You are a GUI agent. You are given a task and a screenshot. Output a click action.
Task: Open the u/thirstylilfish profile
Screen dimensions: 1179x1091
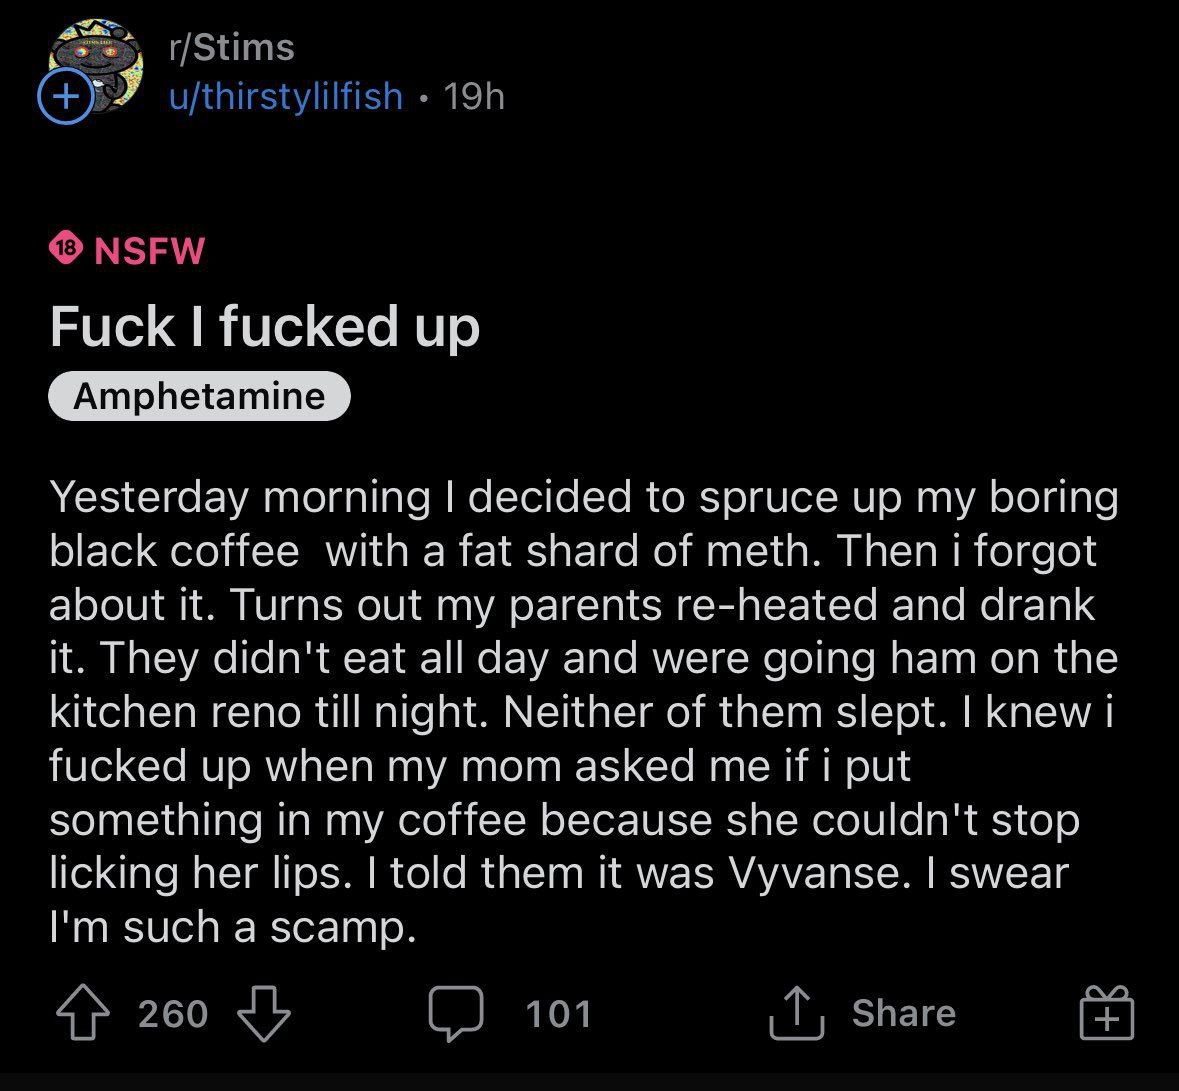[285, 96]
